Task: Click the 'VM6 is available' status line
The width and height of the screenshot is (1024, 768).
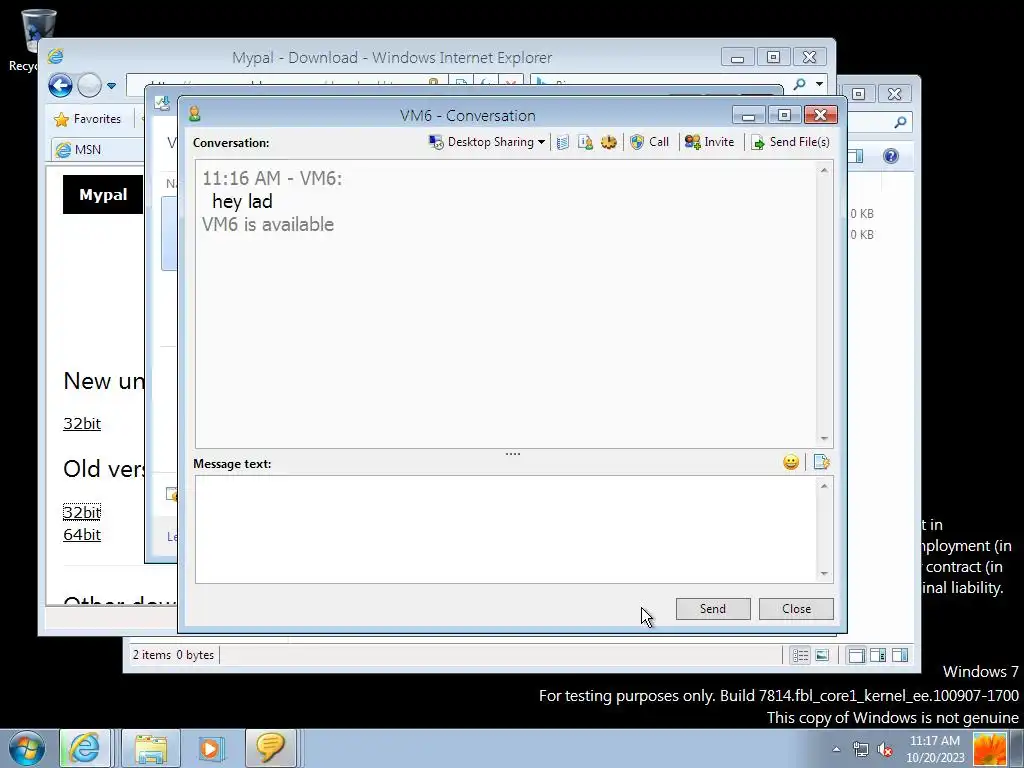Action: (268, 225)
